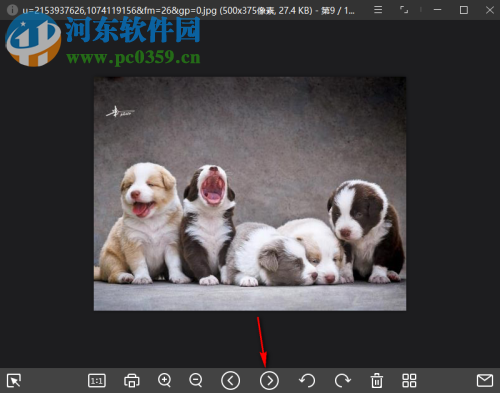
Task: Open the thumbnail grid view
Action: point(409,380)
